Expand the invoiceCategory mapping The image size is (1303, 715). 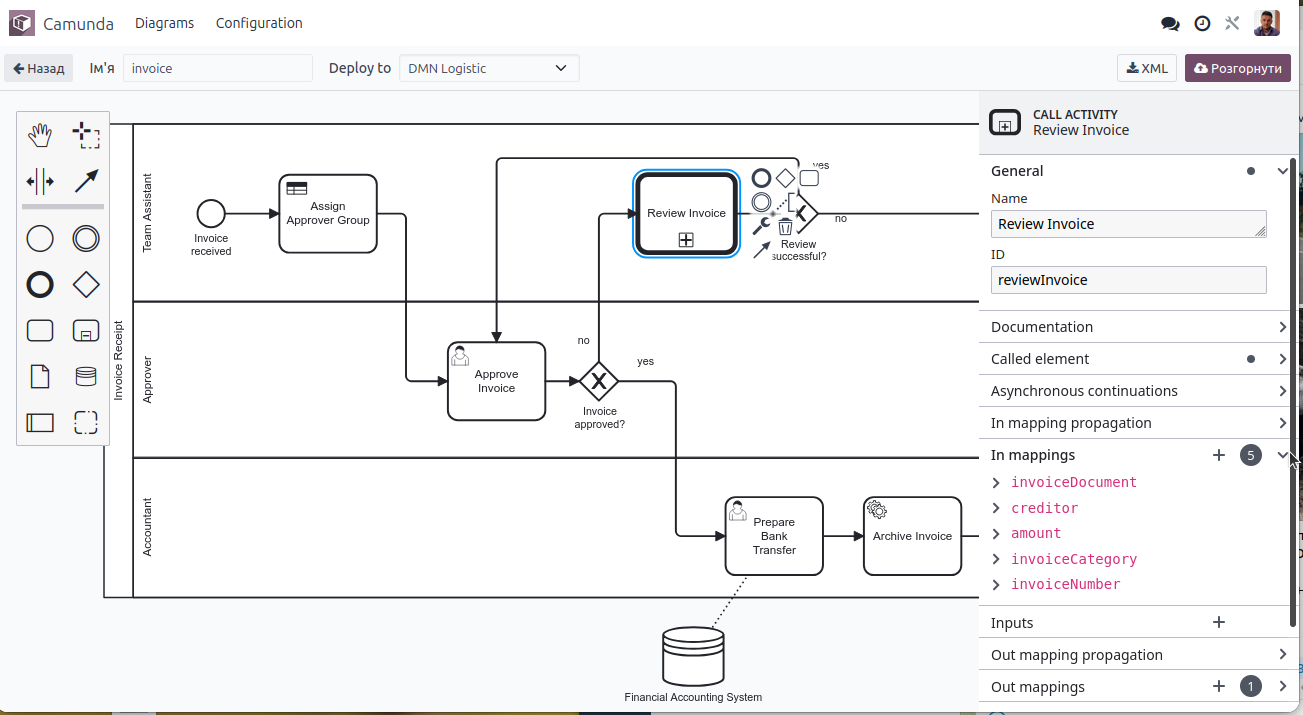(996, 559)
